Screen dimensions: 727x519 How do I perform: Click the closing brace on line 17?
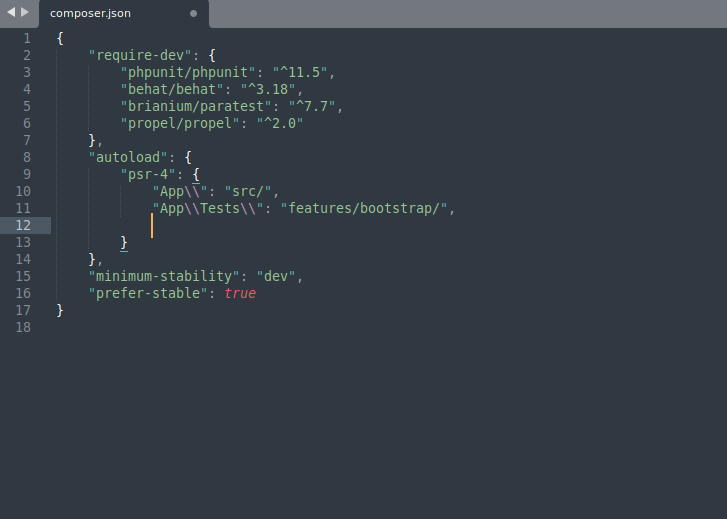click(x=60, y=310)
